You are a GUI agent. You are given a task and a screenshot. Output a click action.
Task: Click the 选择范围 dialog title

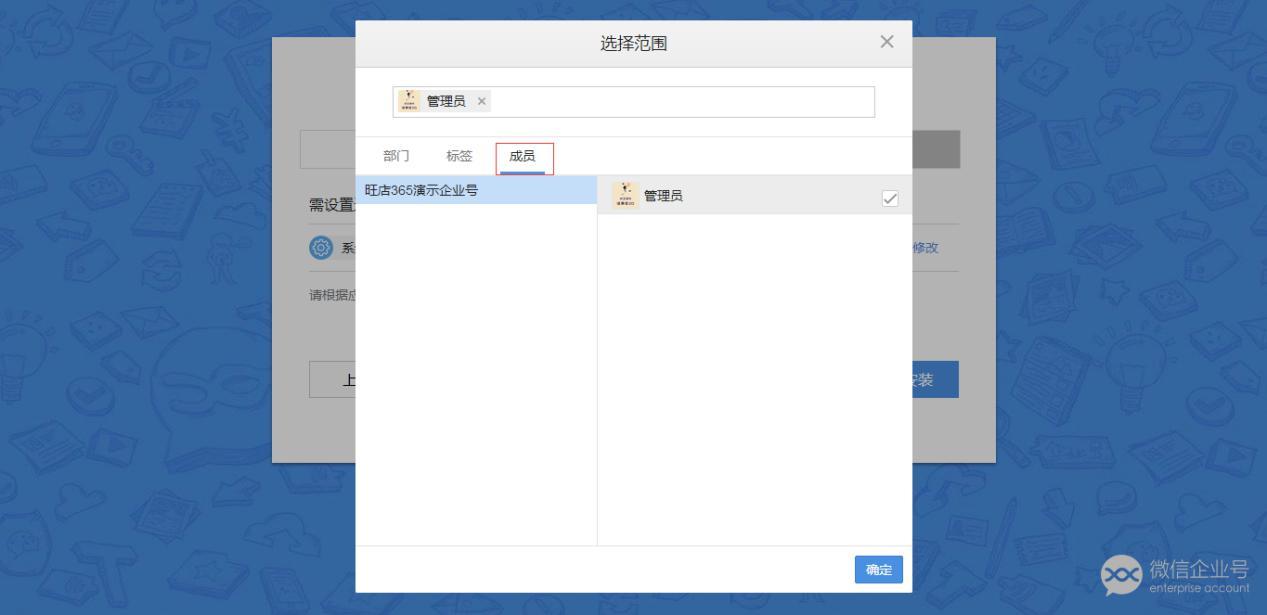(x=633, y=43)
